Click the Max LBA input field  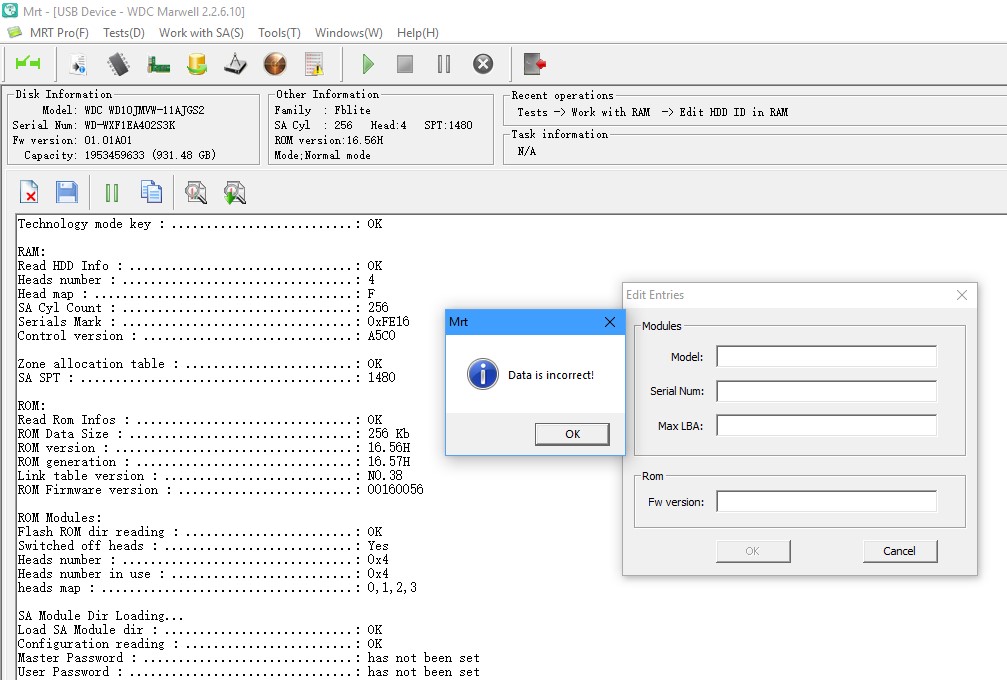(827, 425)
